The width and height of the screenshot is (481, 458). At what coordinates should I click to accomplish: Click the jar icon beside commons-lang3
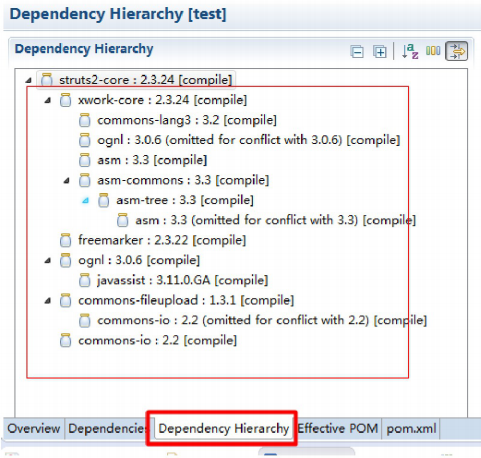[85, 120]
